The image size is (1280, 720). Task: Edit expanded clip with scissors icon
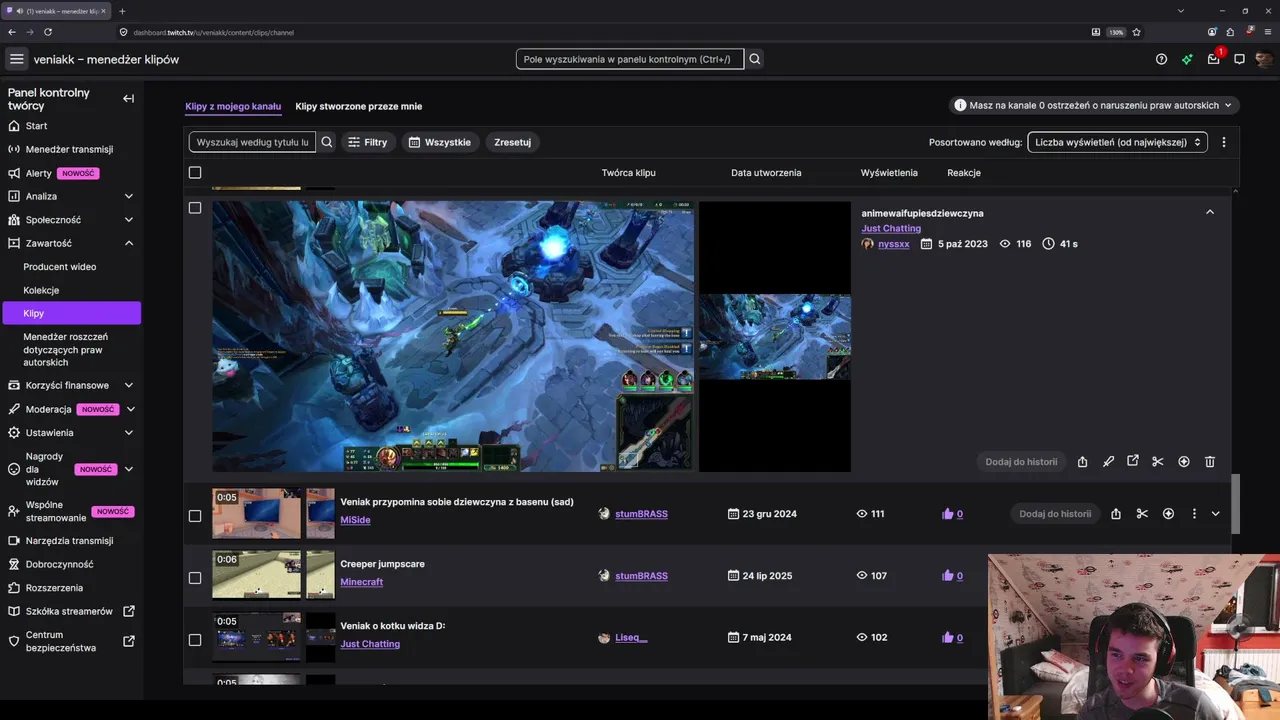(x=1158, y=462)
